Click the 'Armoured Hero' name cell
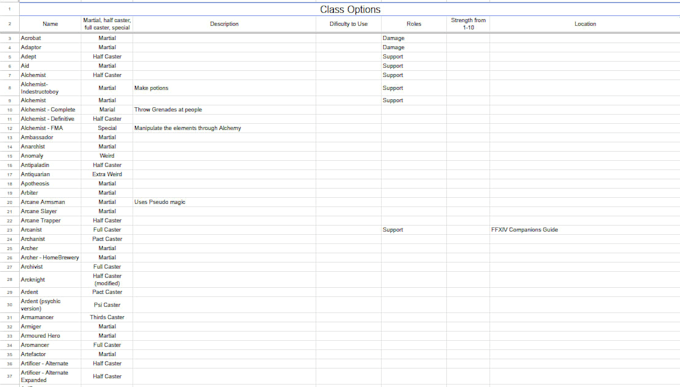This screenshot has height=387, width=680. (50, 336)
